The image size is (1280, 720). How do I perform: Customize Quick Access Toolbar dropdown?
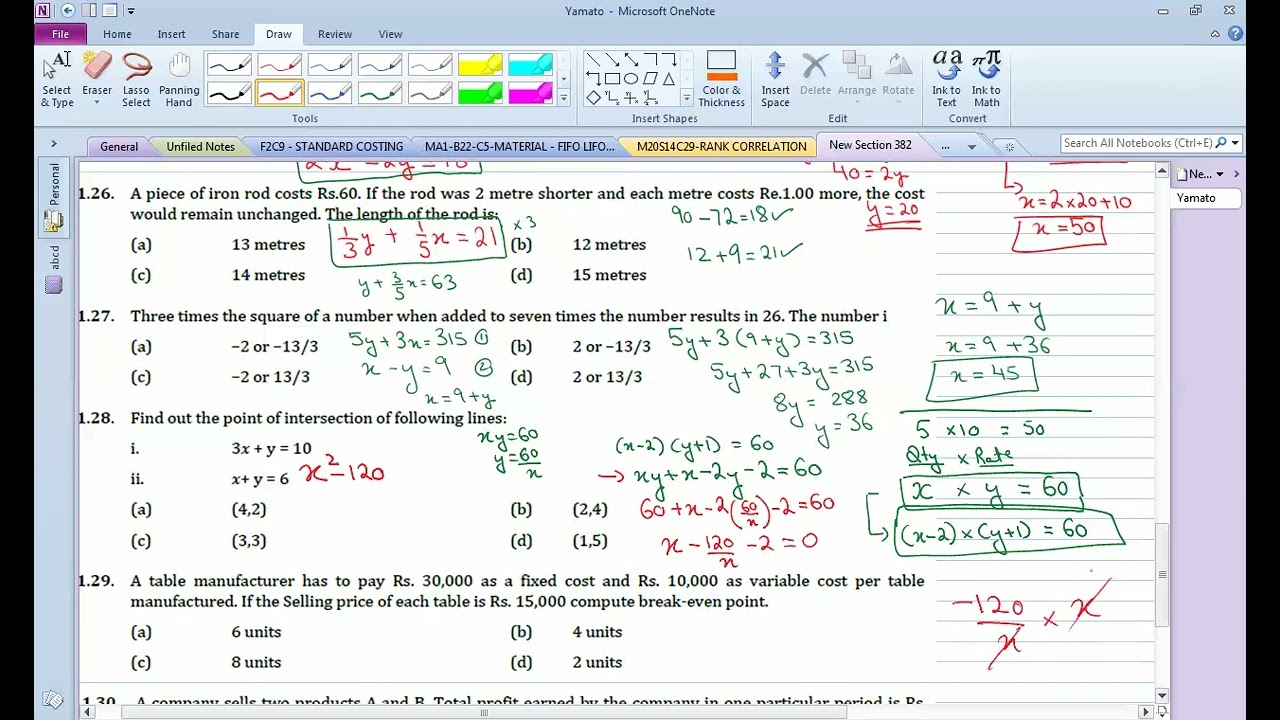click(130, 11)
